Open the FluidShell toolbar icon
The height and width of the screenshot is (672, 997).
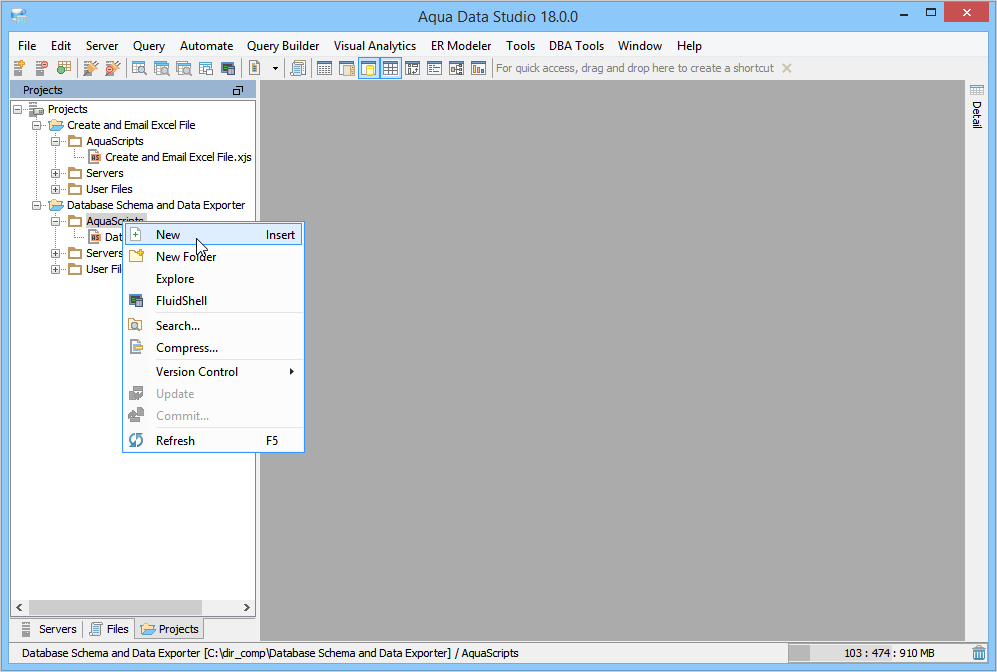click(x=228, y=68)
